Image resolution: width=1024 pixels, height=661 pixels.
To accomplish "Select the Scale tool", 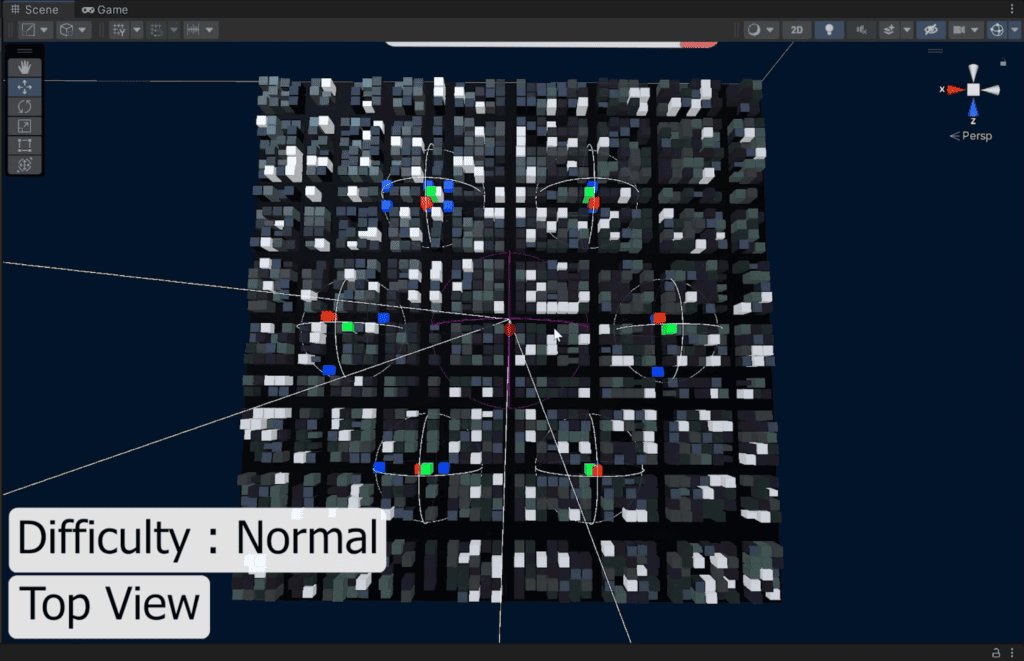I will tap(25, 125).
